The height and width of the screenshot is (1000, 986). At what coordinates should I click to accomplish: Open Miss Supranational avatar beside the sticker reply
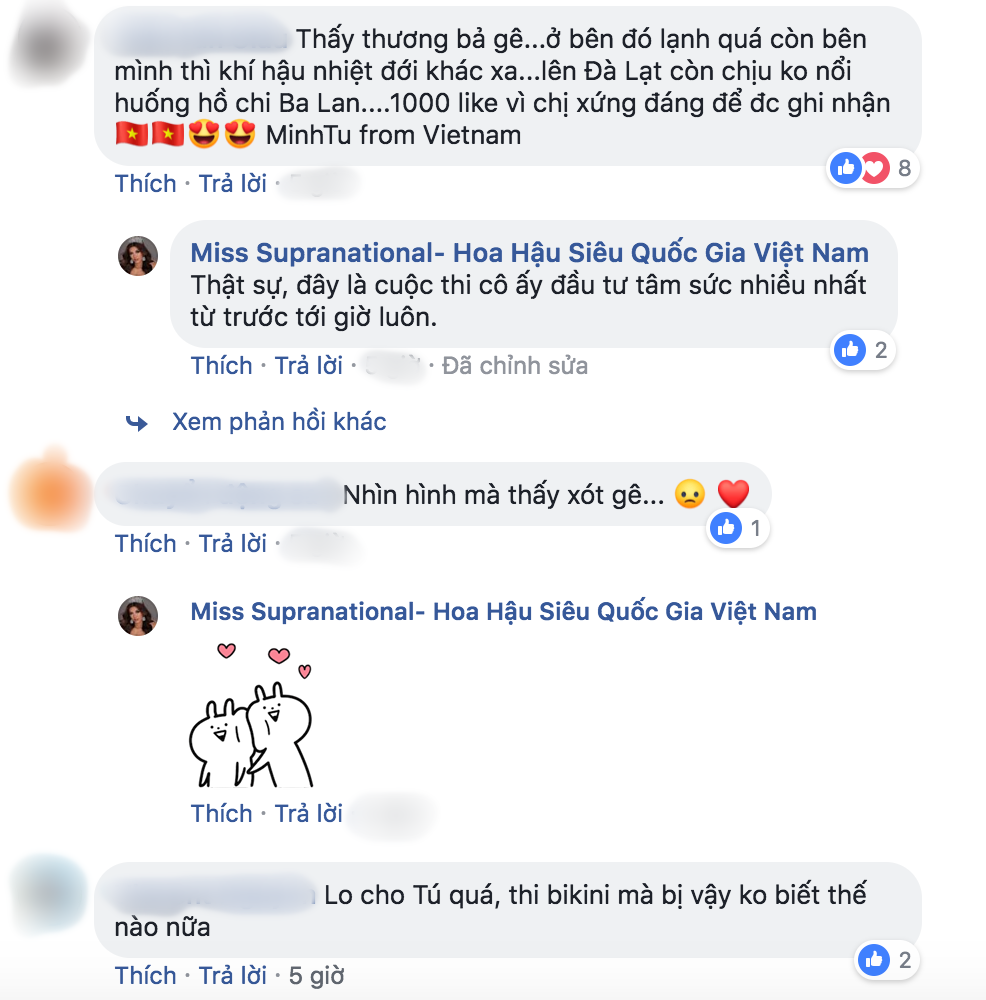[138, 616]
